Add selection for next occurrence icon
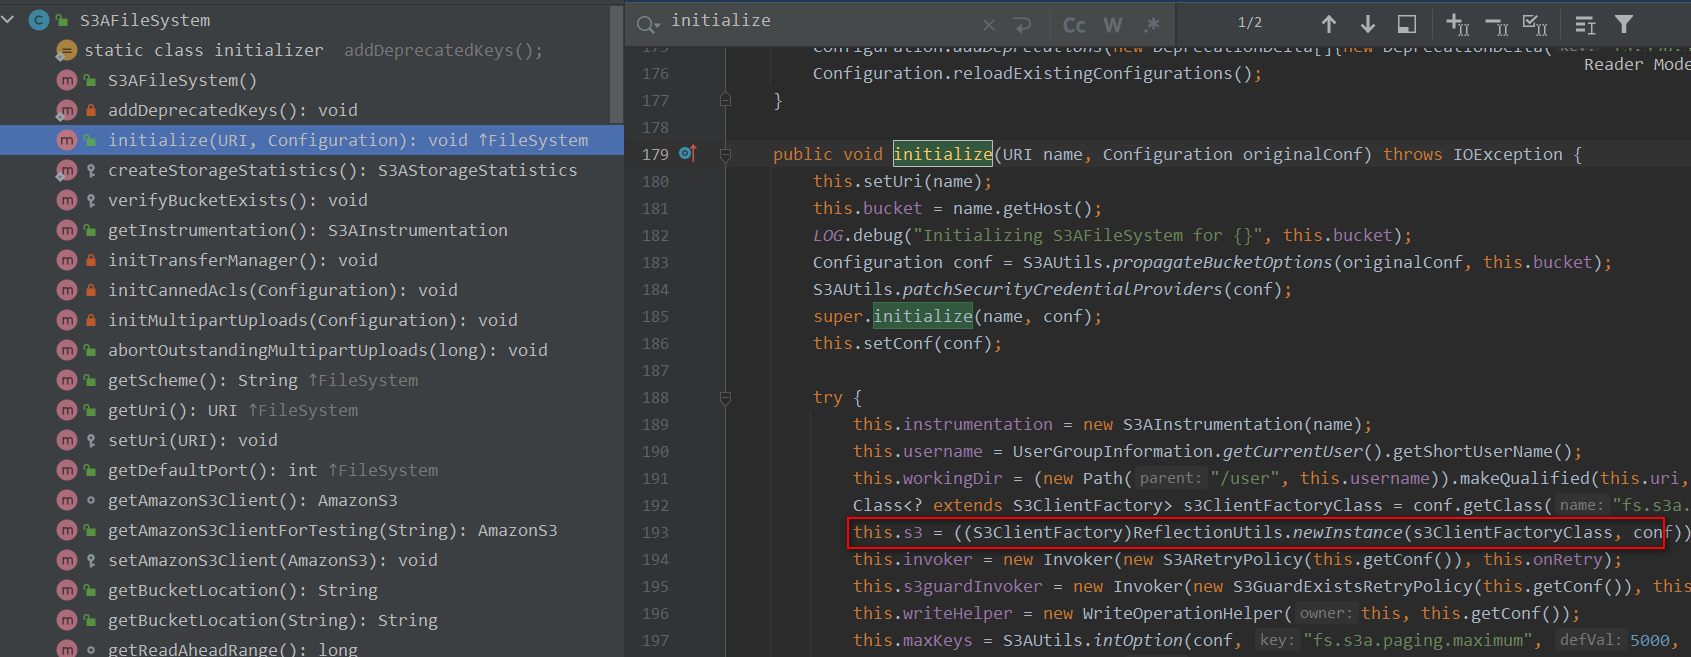 pos(1457,24)
